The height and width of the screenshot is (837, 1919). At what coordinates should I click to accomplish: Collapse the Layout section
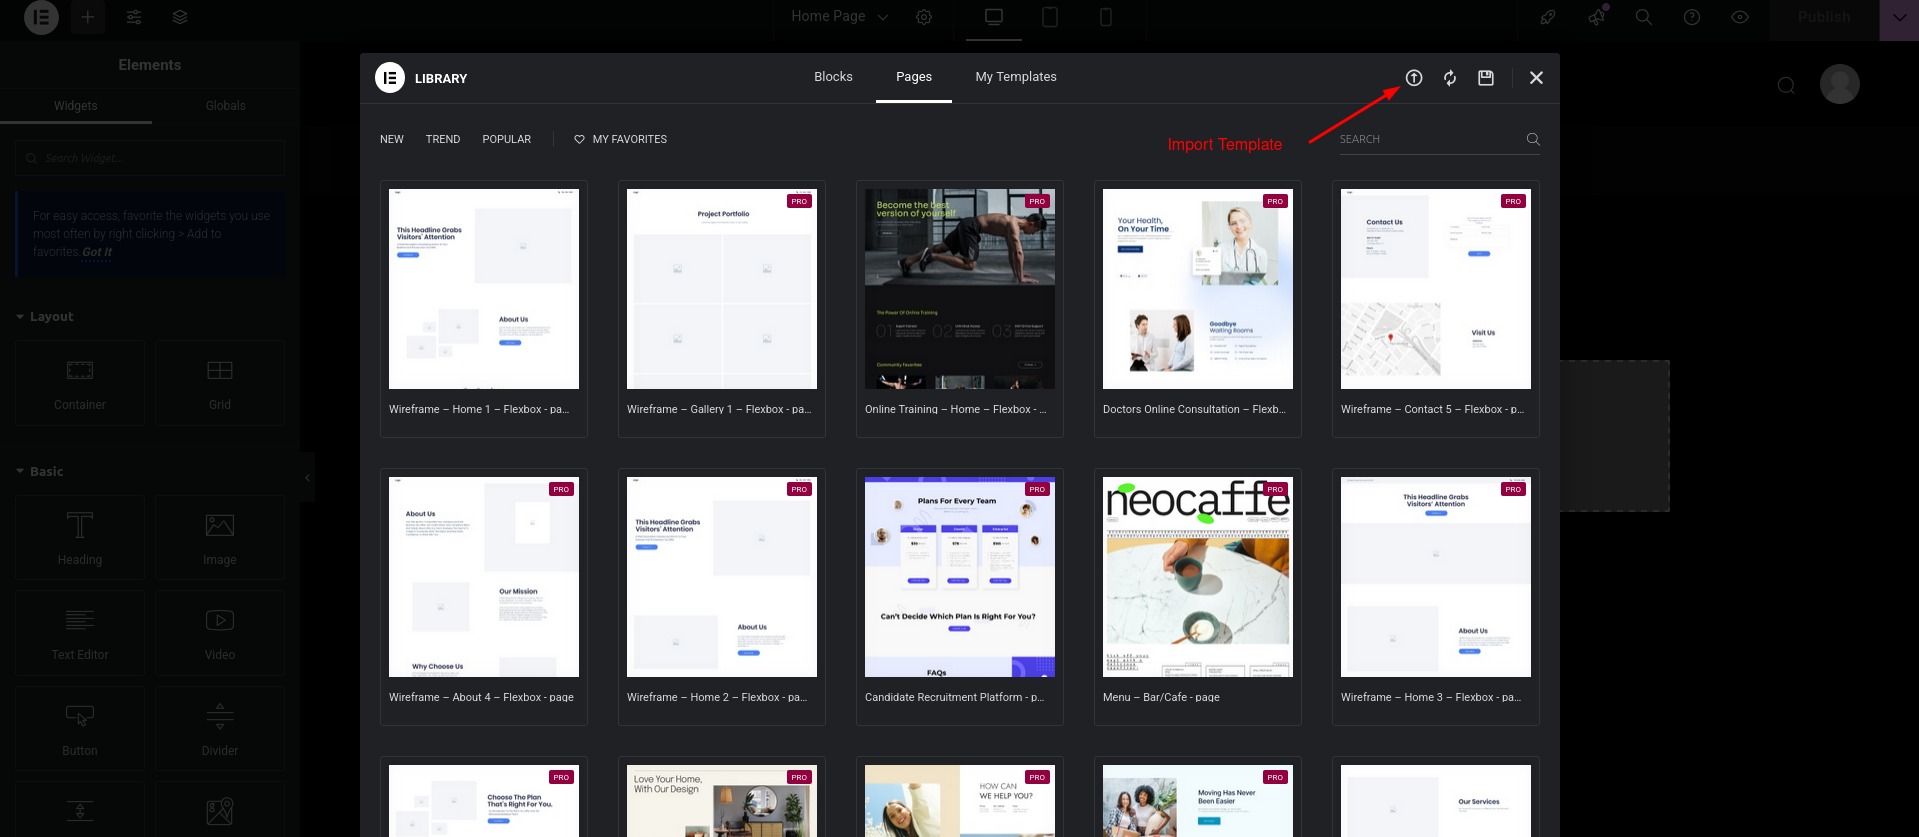[45, 316]
